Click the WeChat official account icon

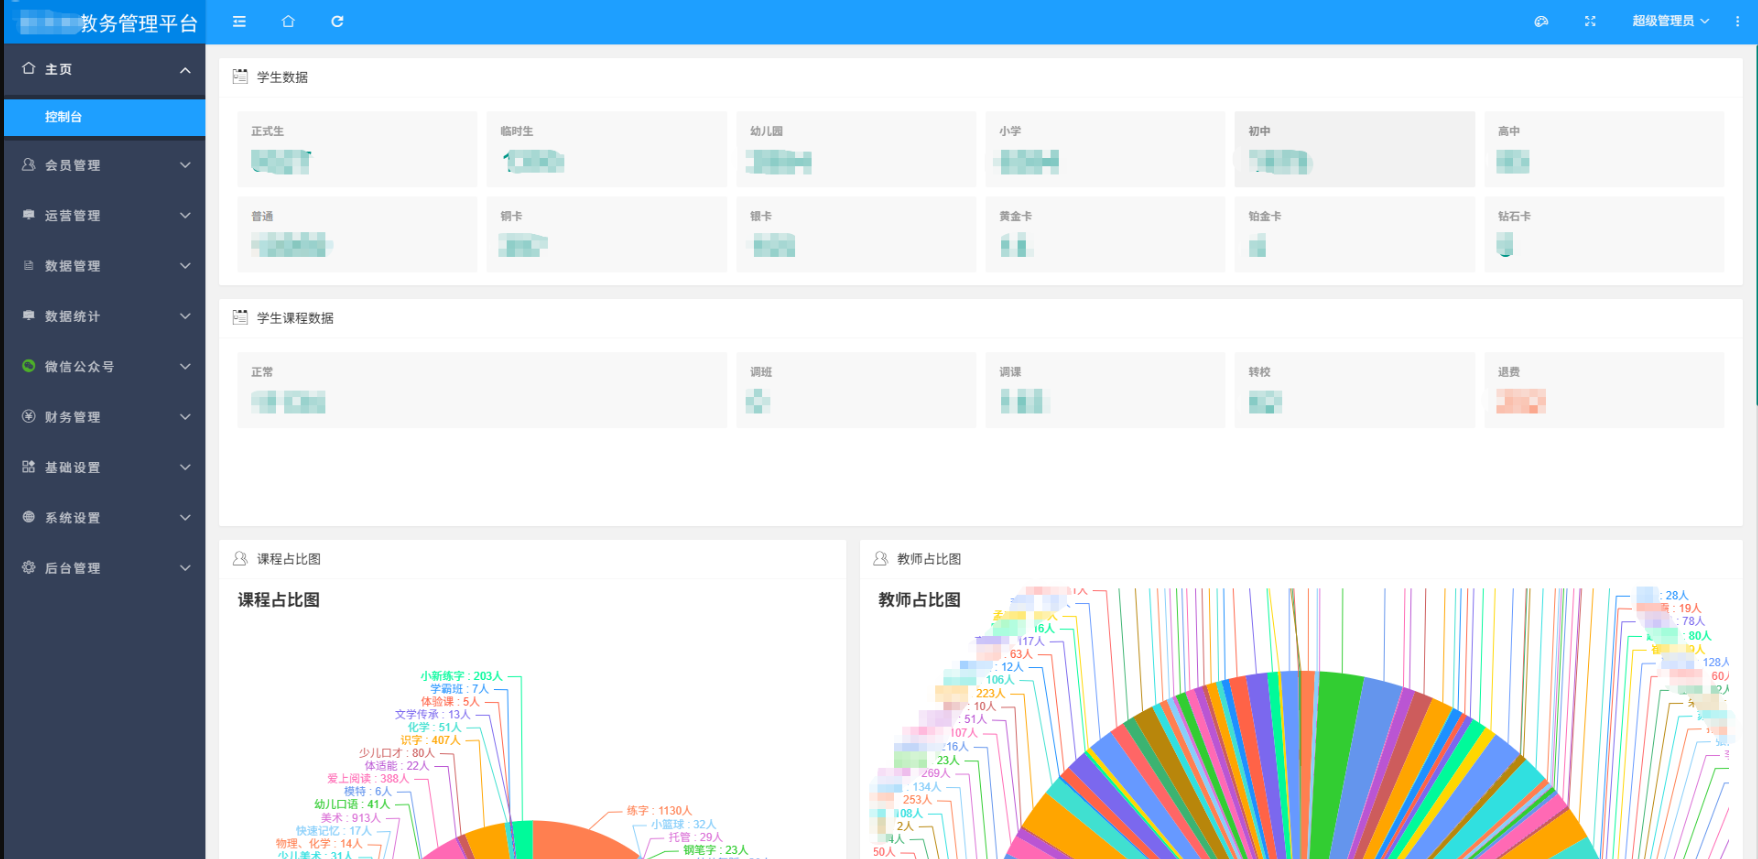[28, 366]
